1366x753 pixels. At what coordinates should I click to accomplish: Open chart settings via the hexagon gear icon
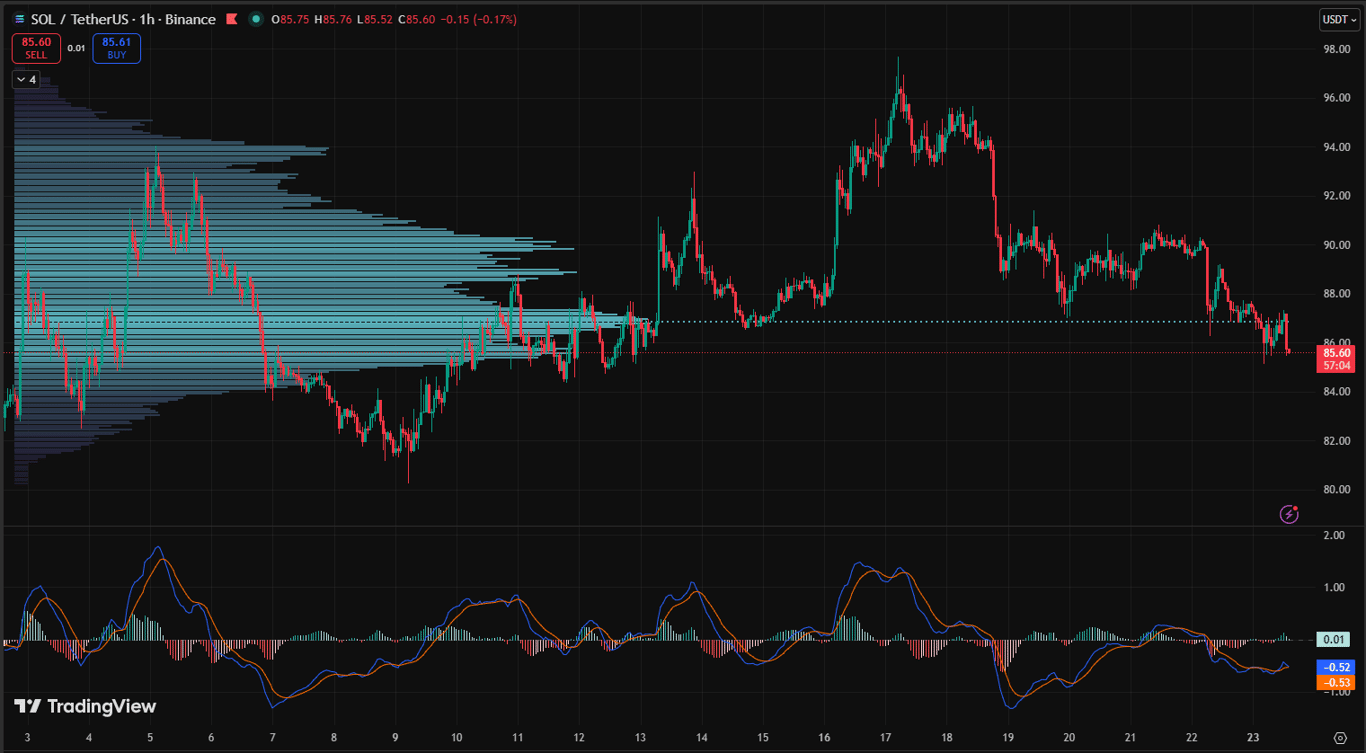[x=1340, y=738]
